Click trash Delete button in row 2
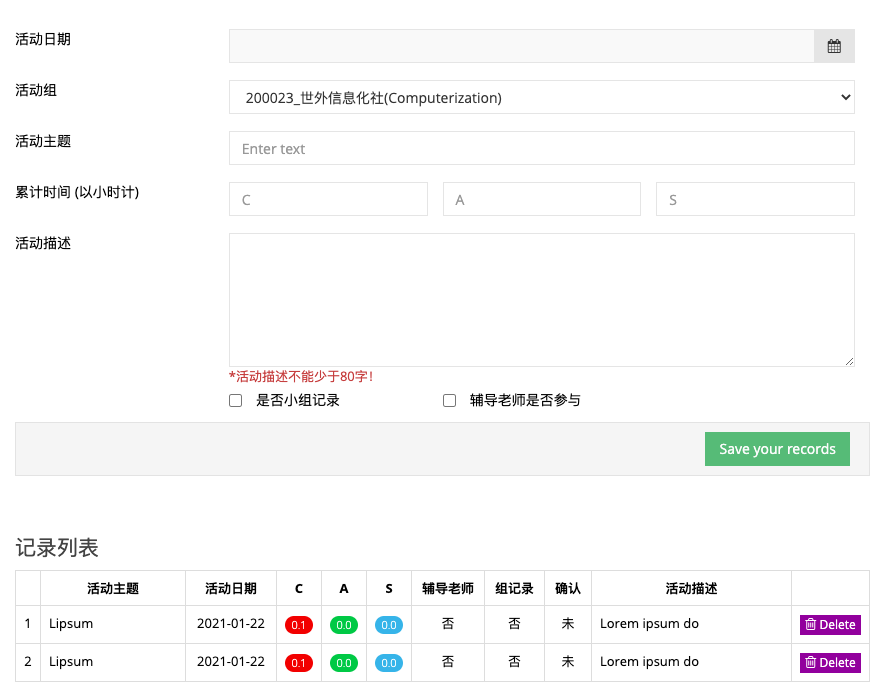 (830, 663)
